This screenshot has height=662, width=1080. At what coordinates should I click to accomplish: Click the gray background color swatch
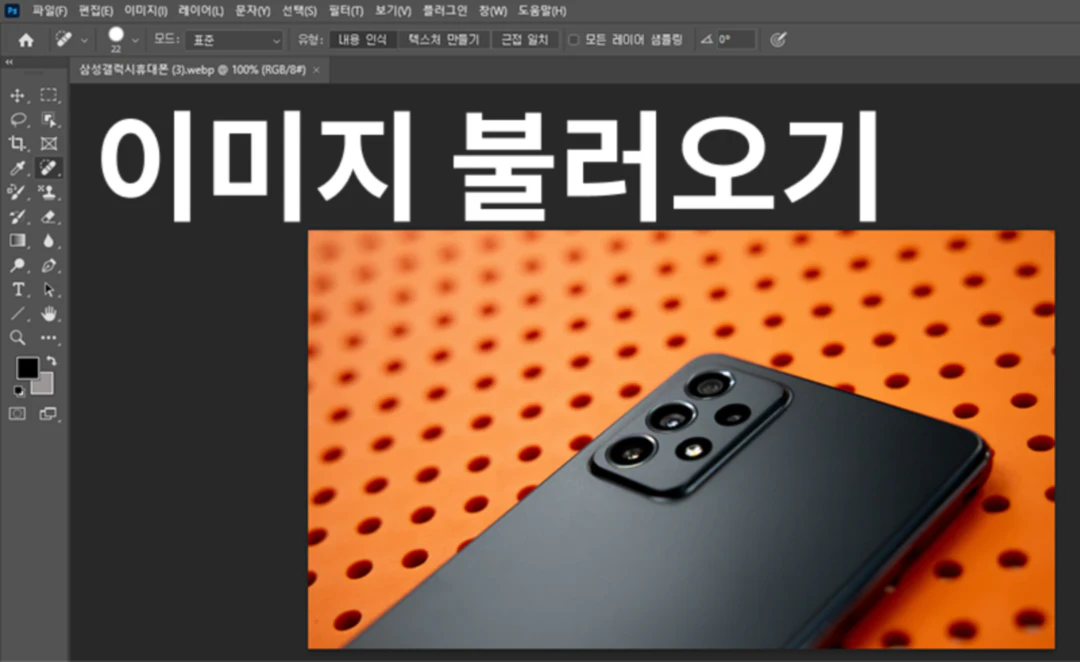tap(45, 386)
